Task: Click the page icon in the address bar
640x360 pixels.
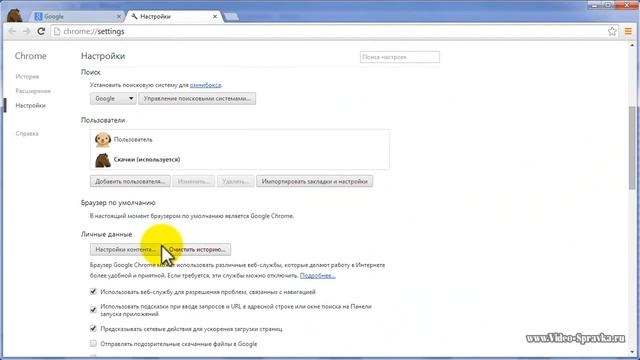Action: coord(57,31)
